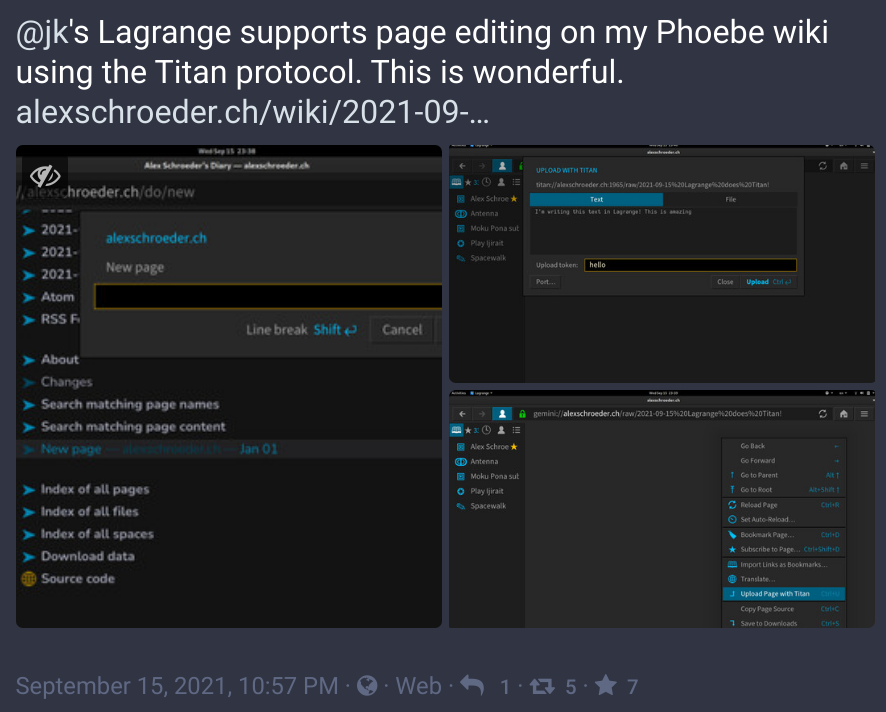Open the "Search matching page content" link

point(133,427)
